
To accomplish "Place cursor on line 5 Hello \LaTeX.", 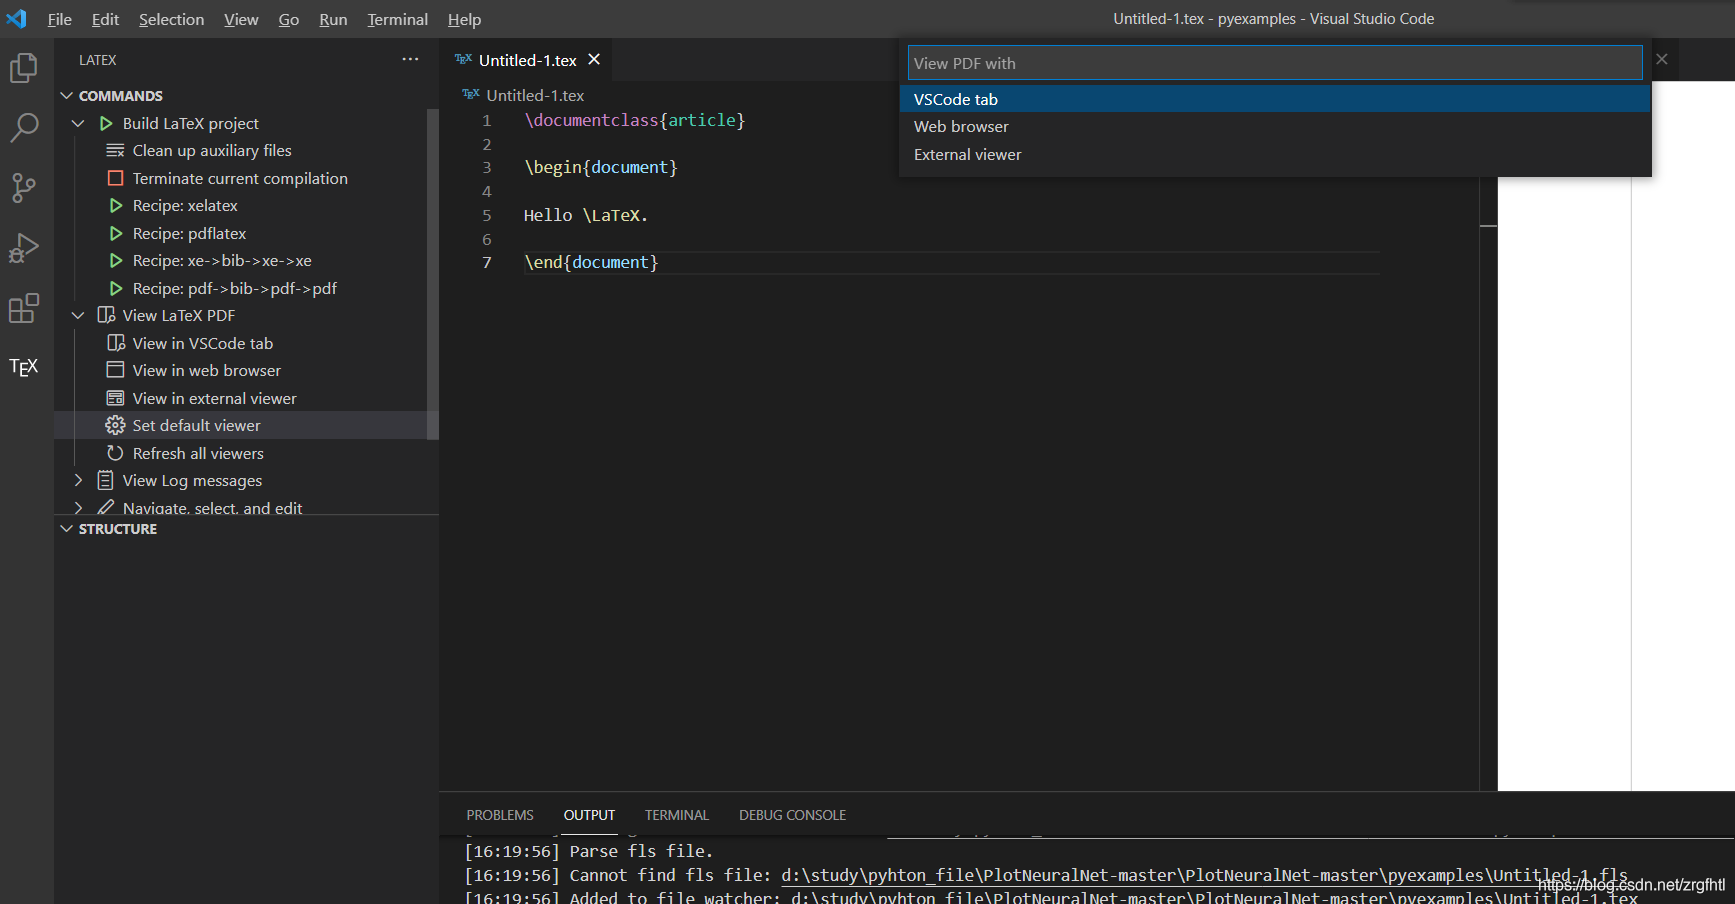I will (586, 215).
